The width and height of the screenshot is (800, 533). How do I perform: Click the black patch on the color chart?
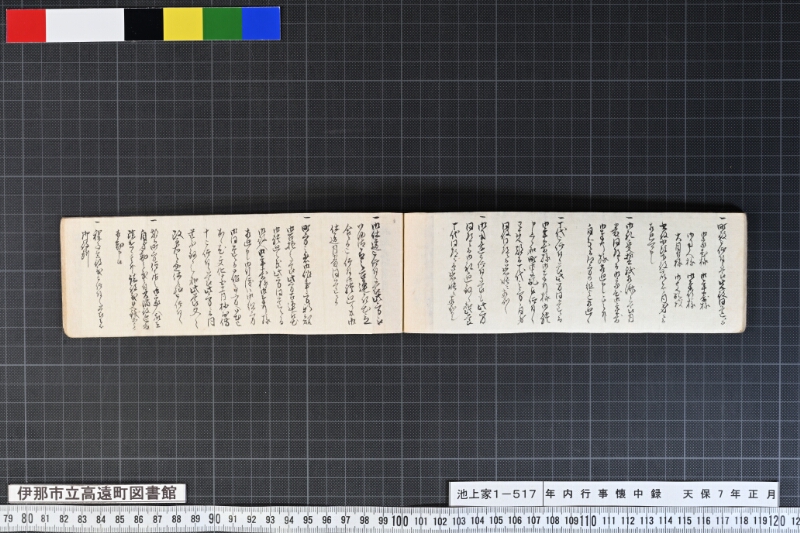tap(144, 24)
